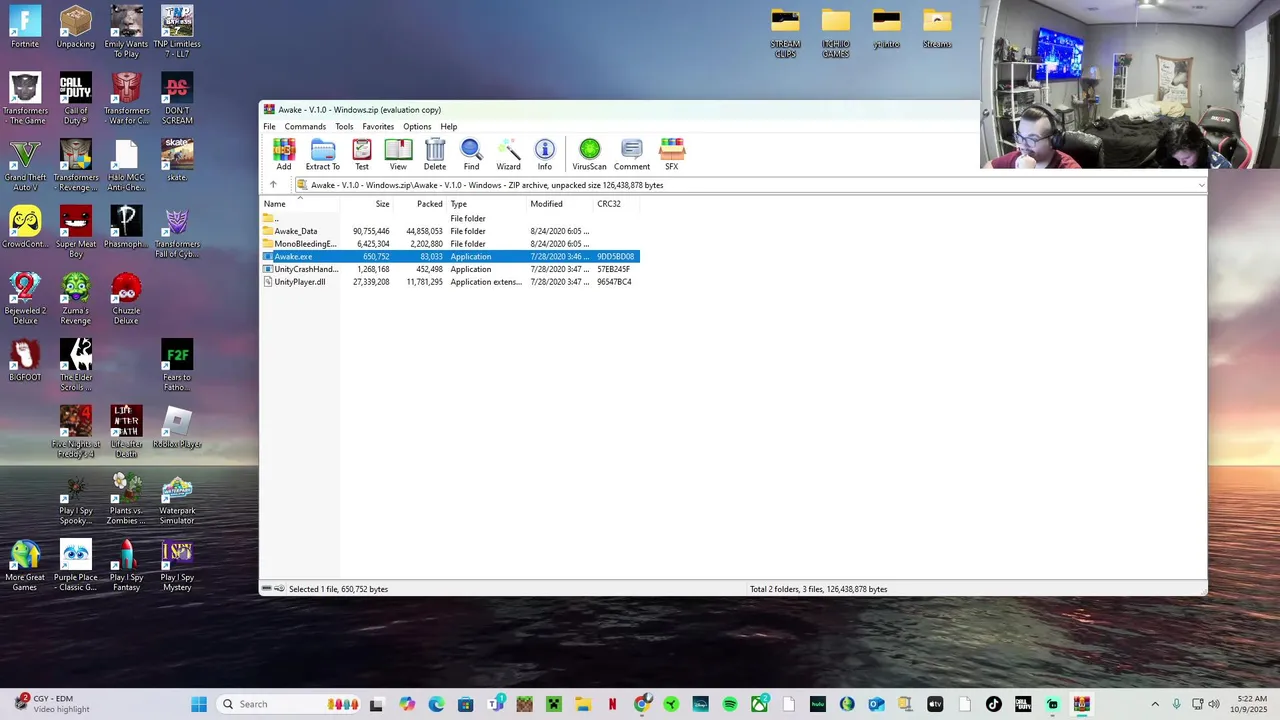
Task: Click the Roblox Player desktop icon
Action: pyautogui.click(x=177, y=428)
